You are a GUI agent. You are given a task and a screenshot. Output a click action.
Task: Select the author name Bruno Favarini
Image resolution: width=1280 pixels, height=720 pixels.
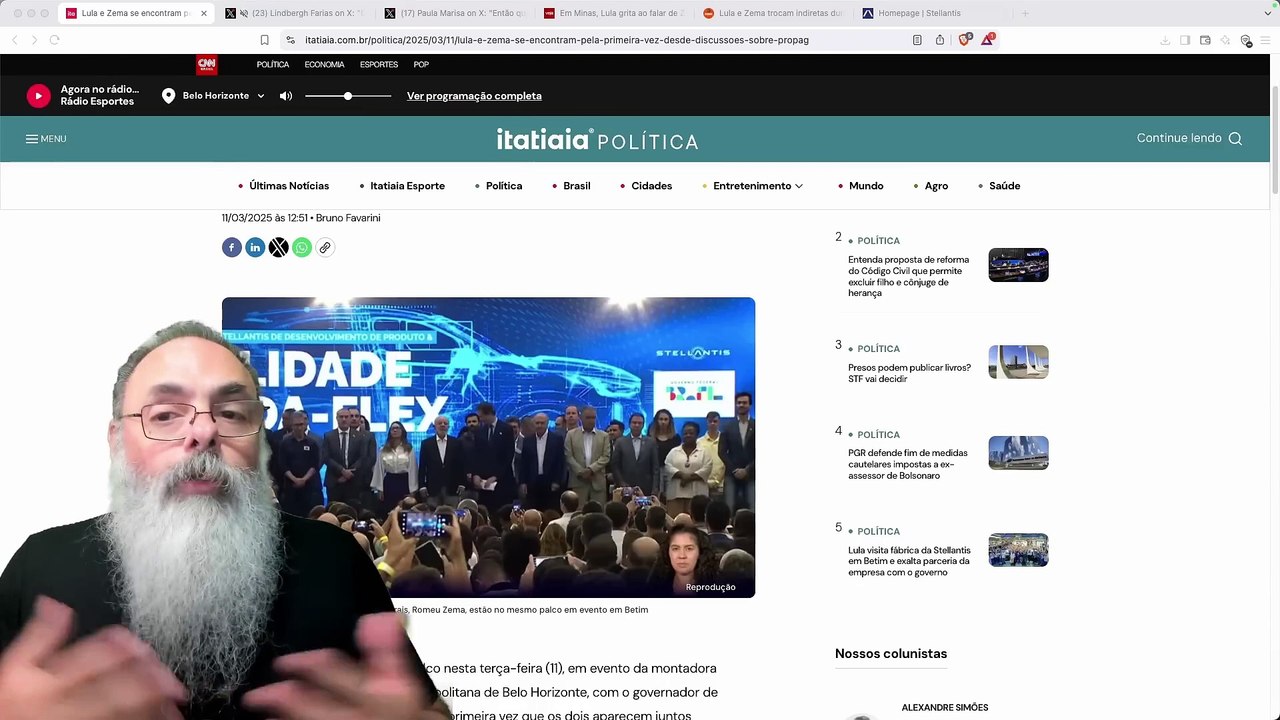348,218
